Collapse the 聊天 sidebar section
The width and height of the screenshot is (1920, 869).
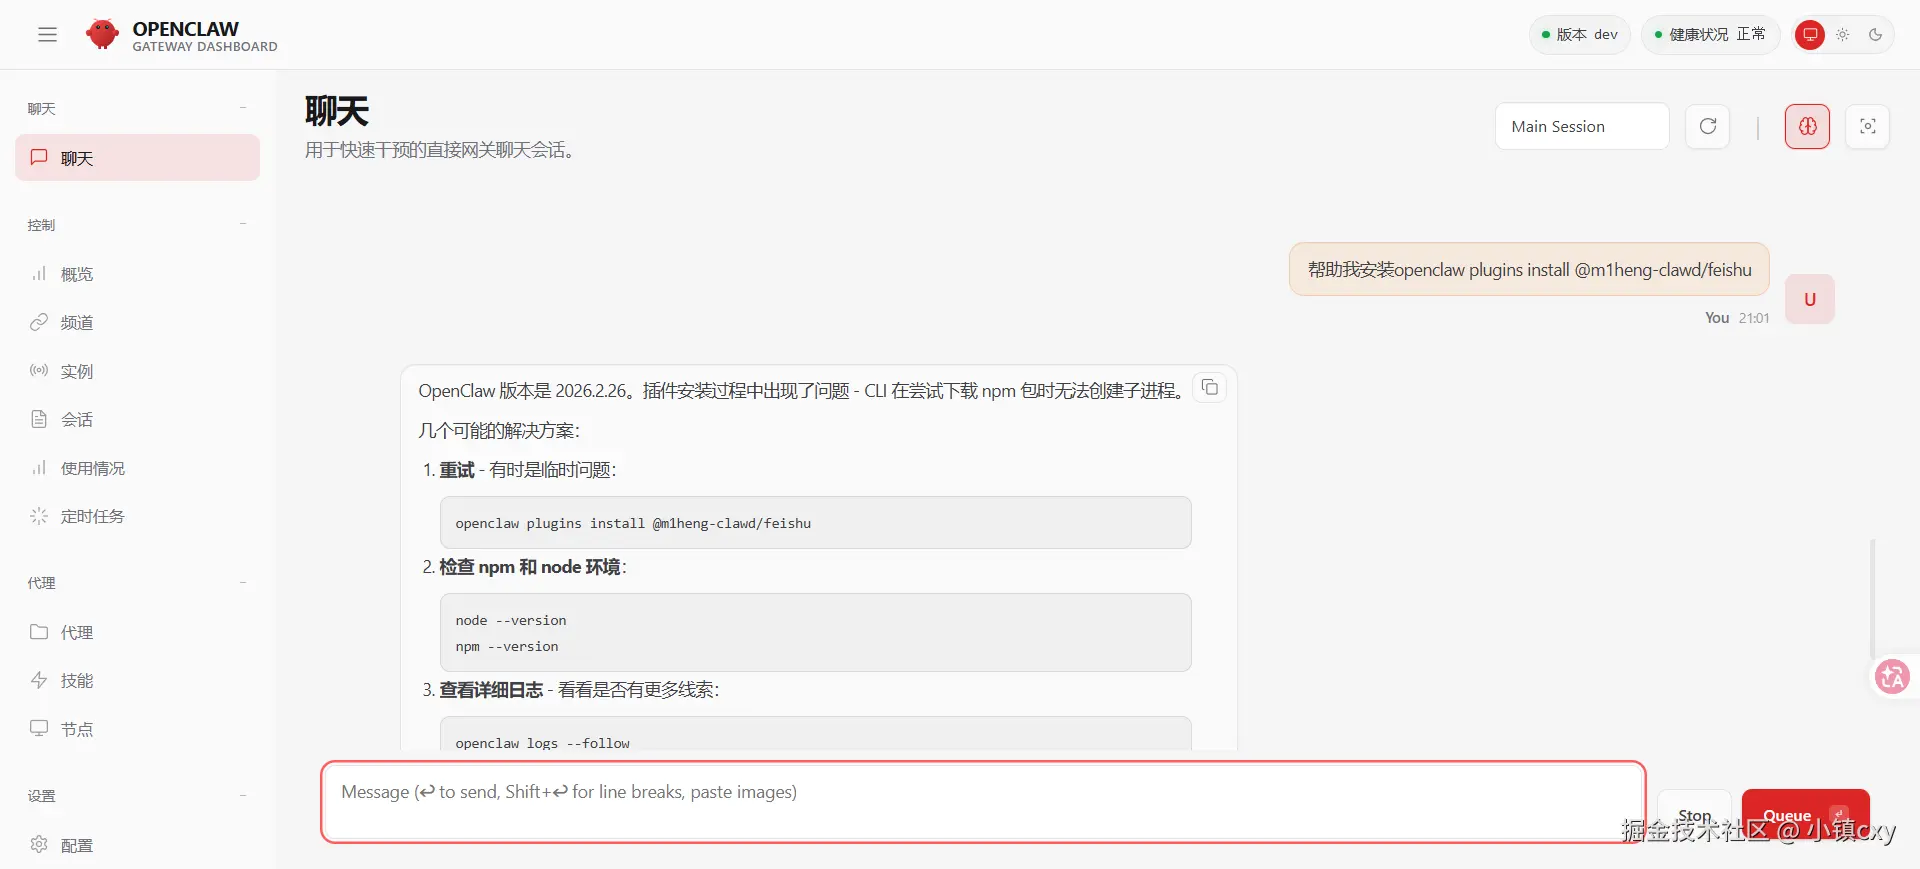point(243,108)
